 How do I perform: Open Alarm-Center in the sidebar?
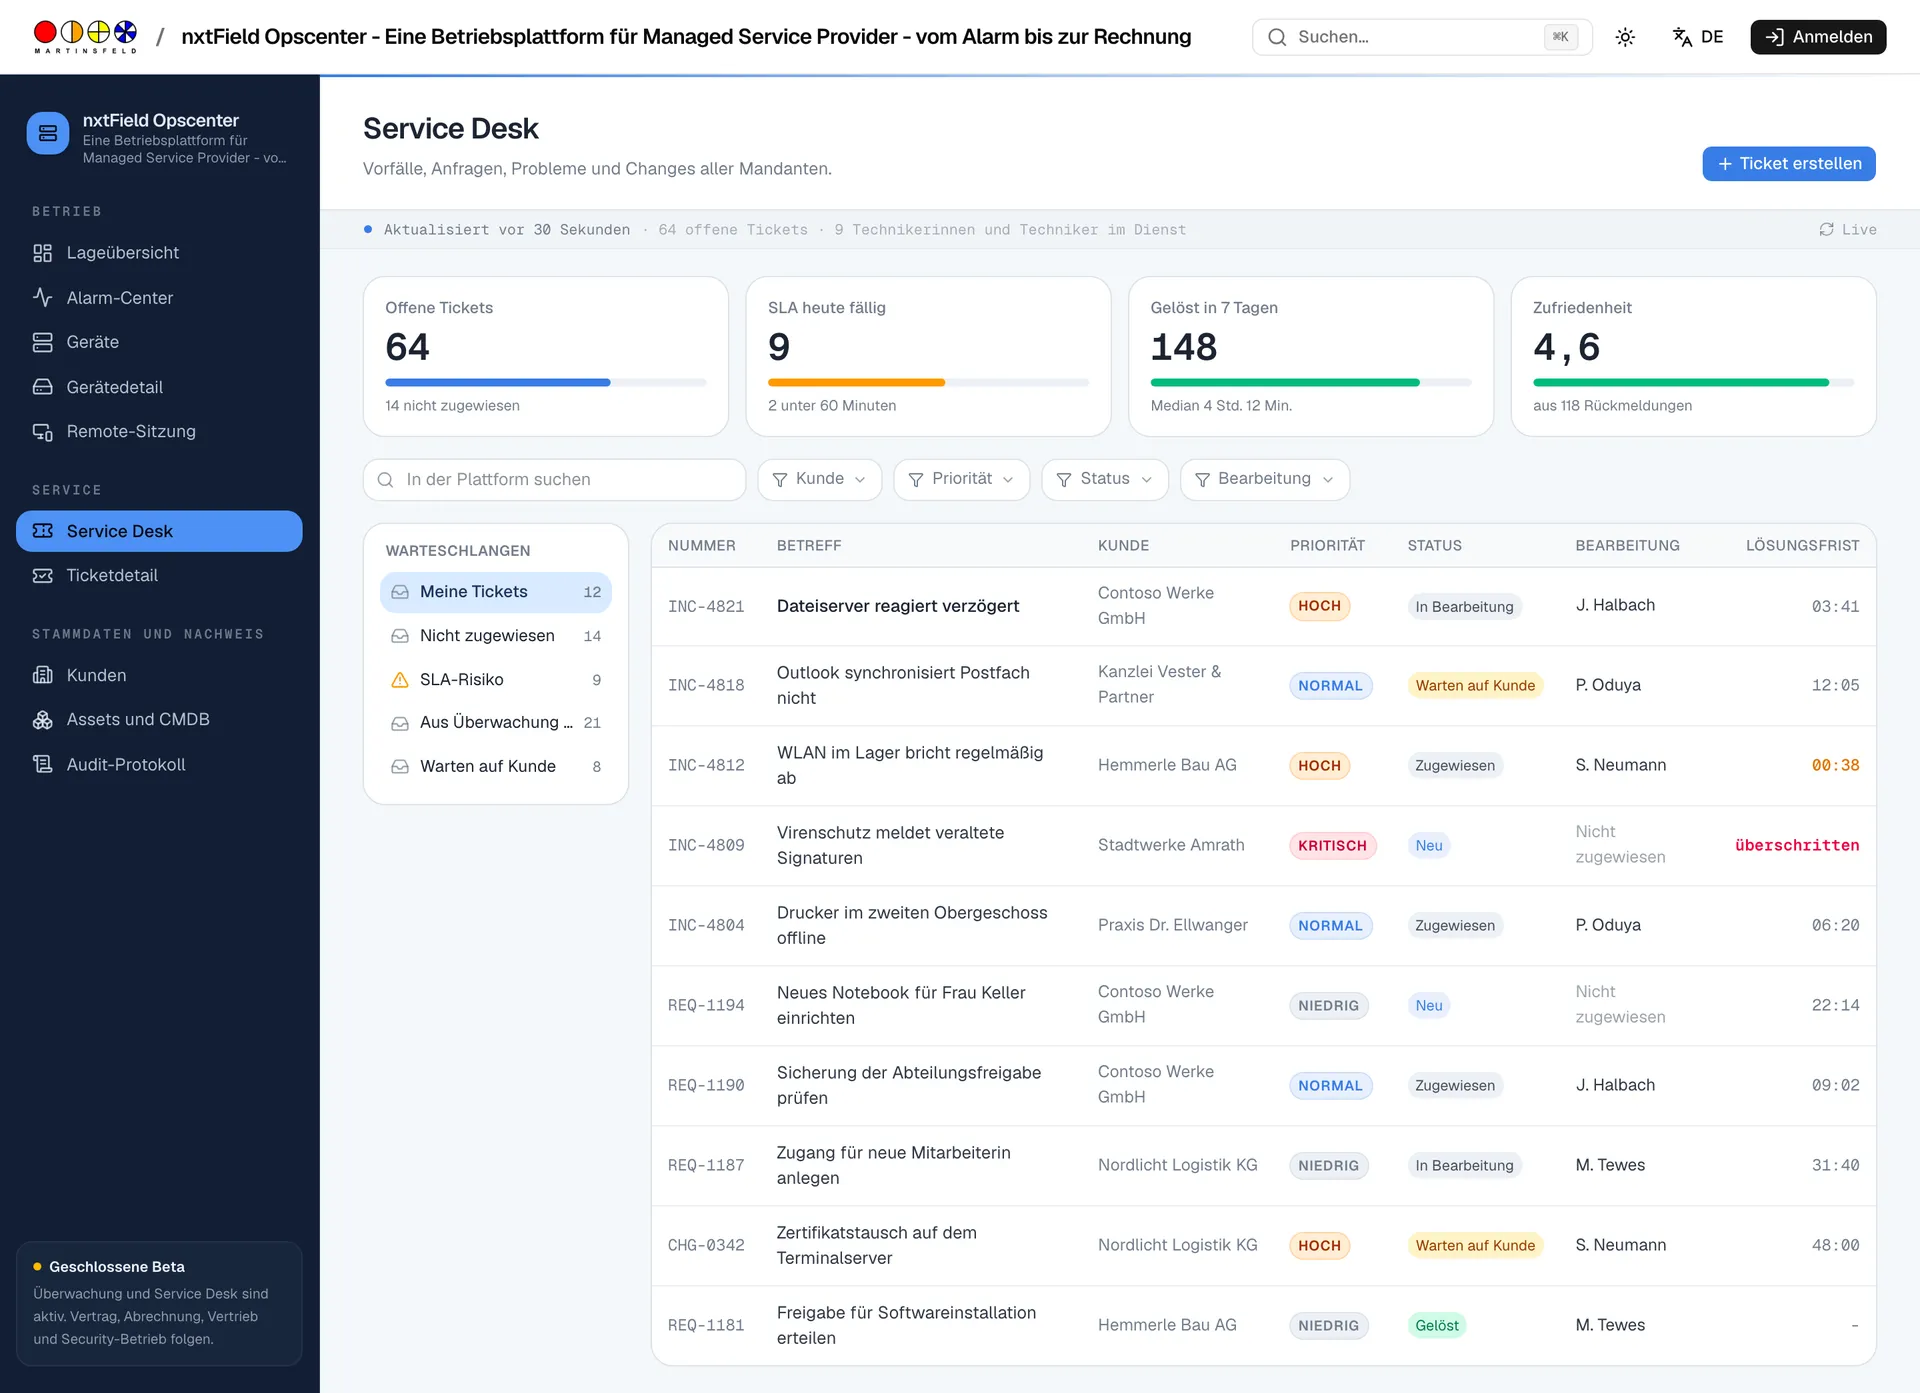[x=159, y=298]
